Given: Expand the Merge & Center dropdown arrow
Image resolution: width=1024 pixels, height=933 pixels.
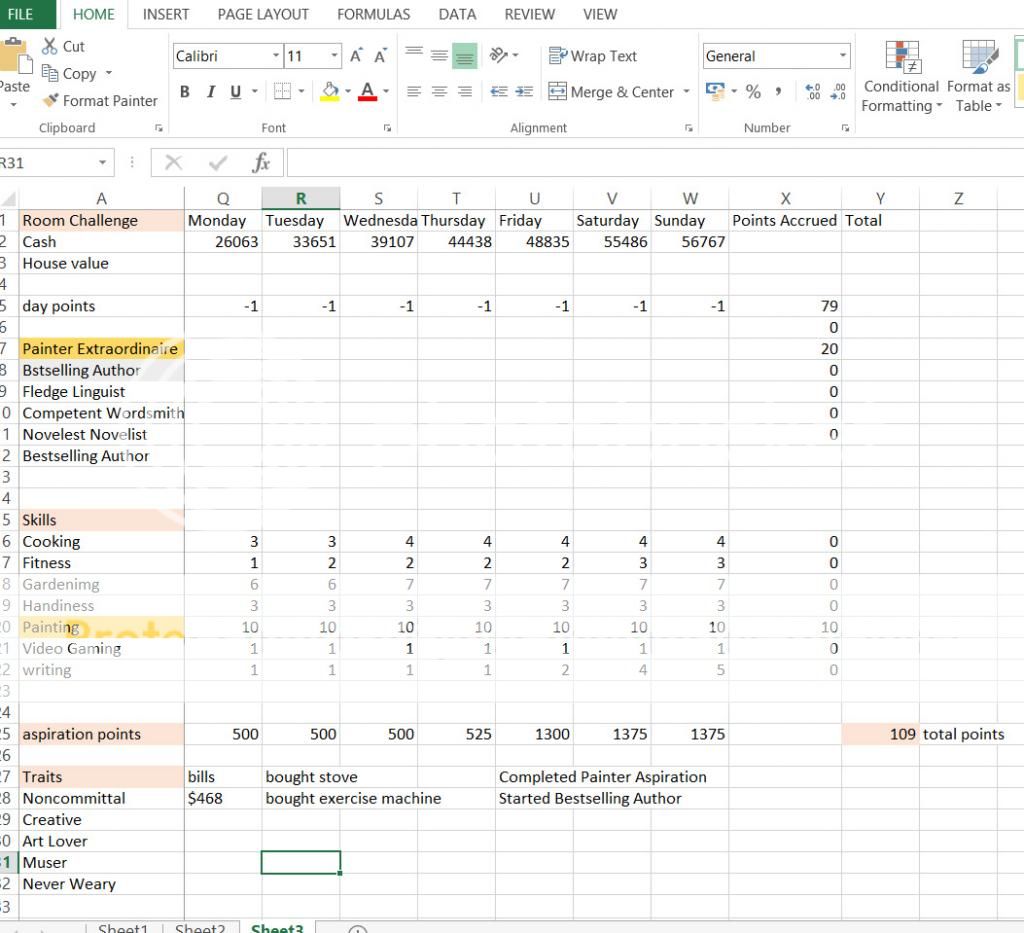Looking at the screenshot, I should [x=686, y=92].
